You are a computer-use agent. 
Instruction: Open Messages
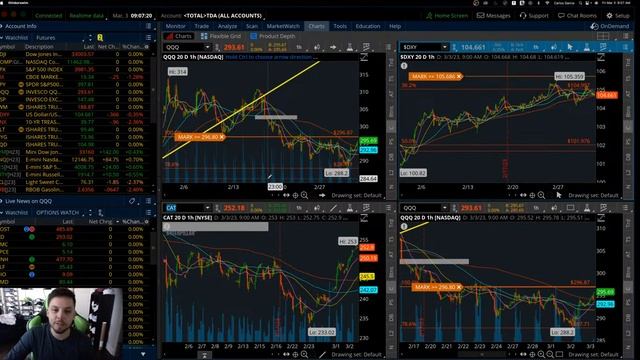493,16
